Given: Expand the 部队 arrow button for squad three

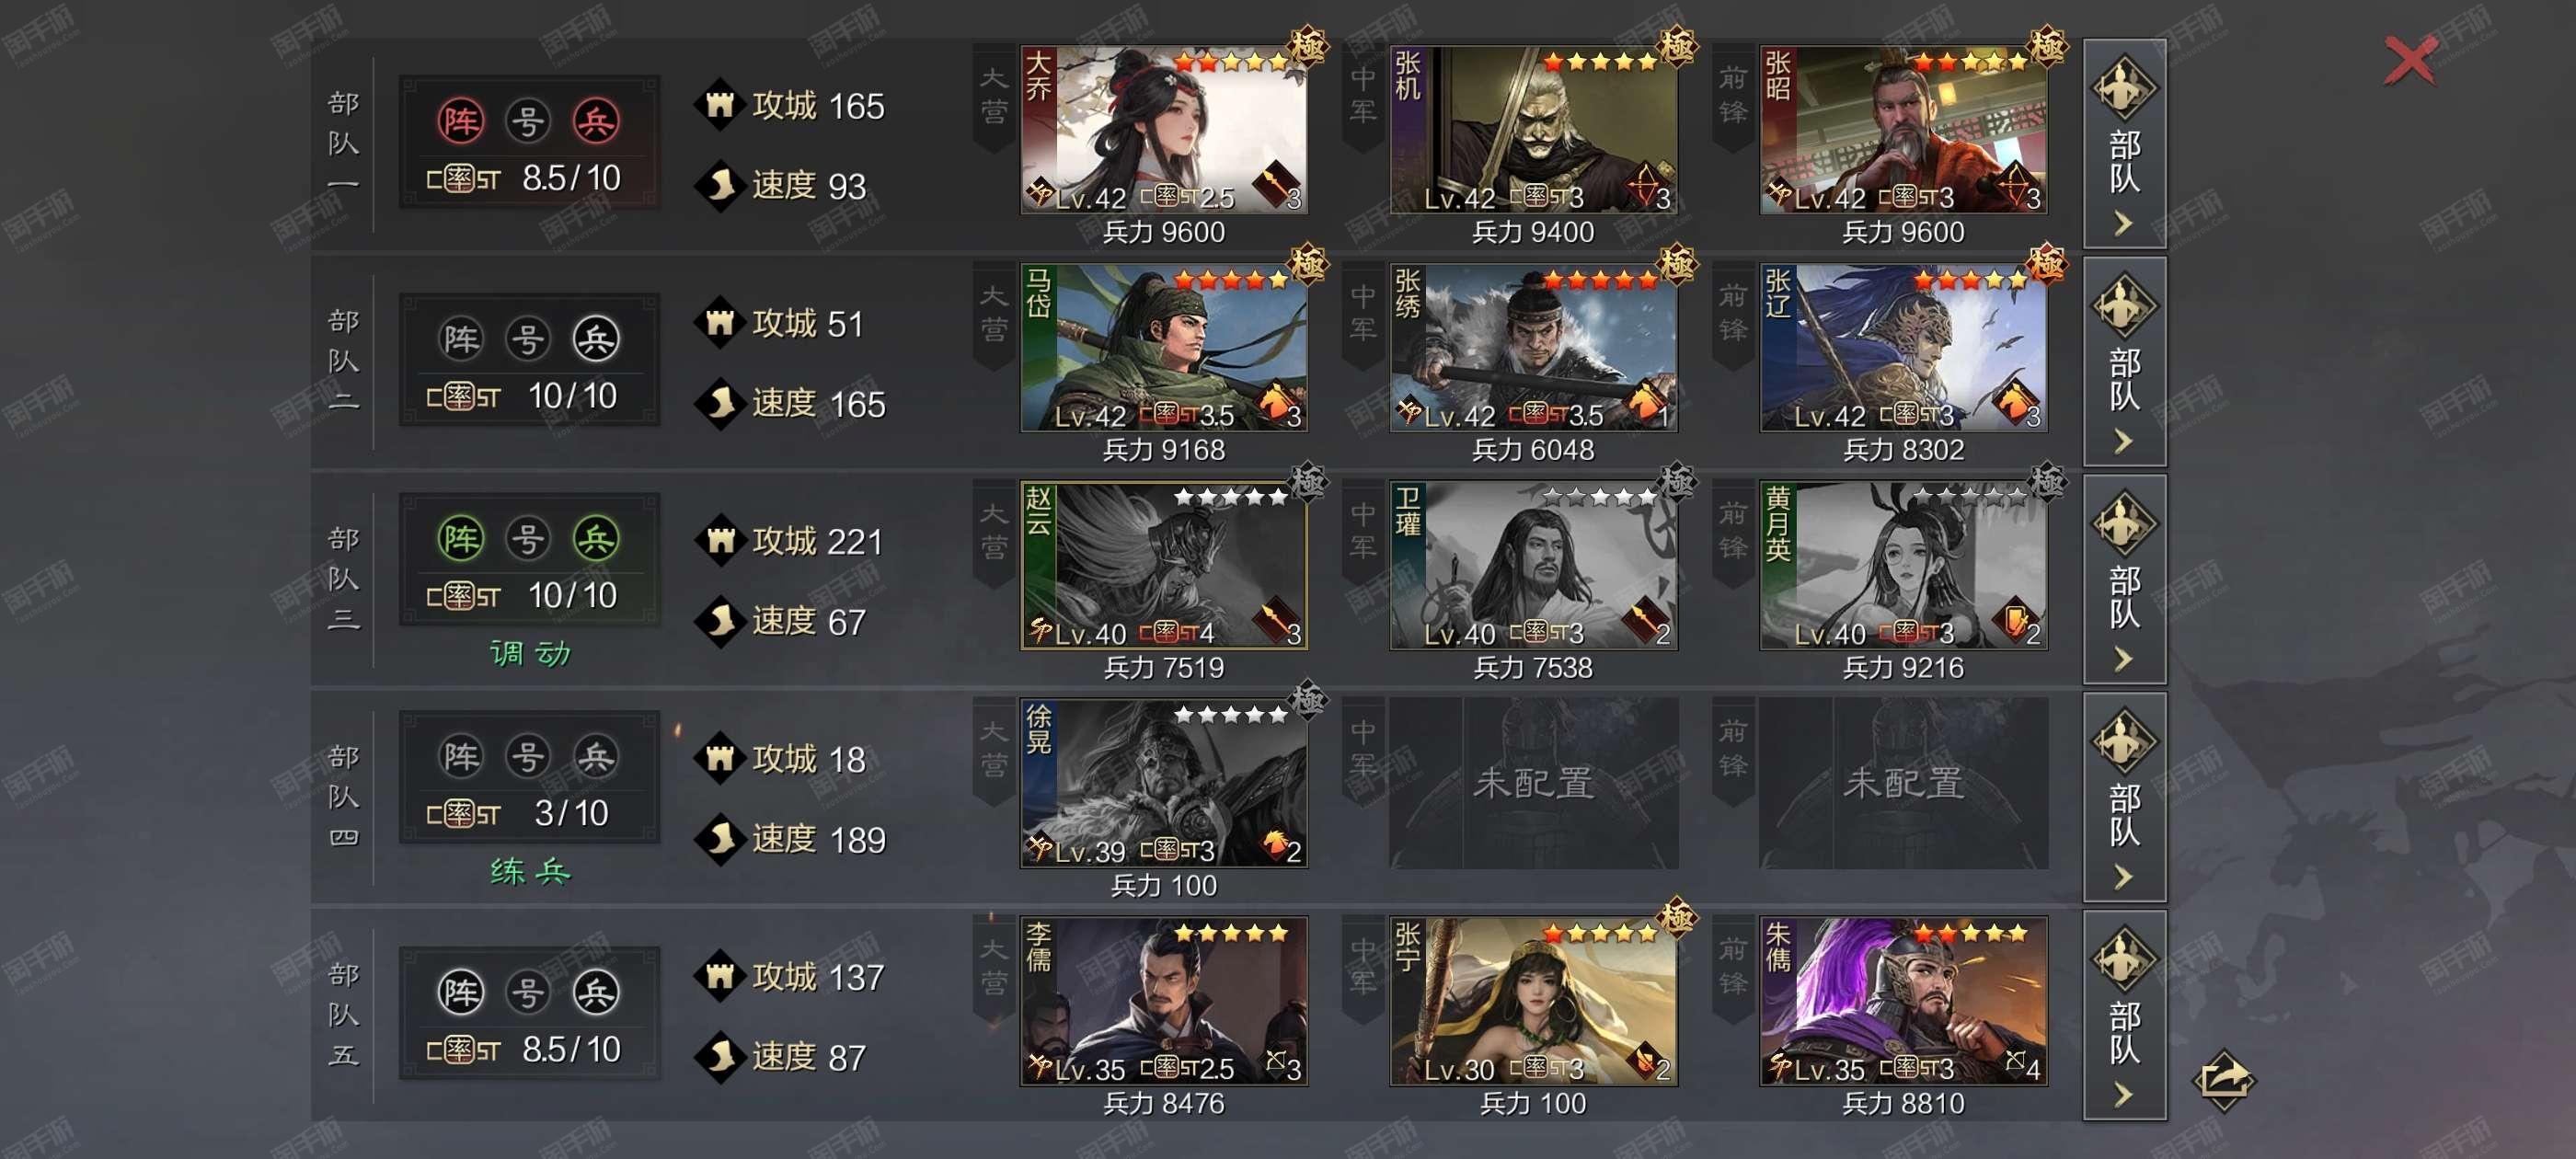Looking at the screenshot, I should point(2124,580).
